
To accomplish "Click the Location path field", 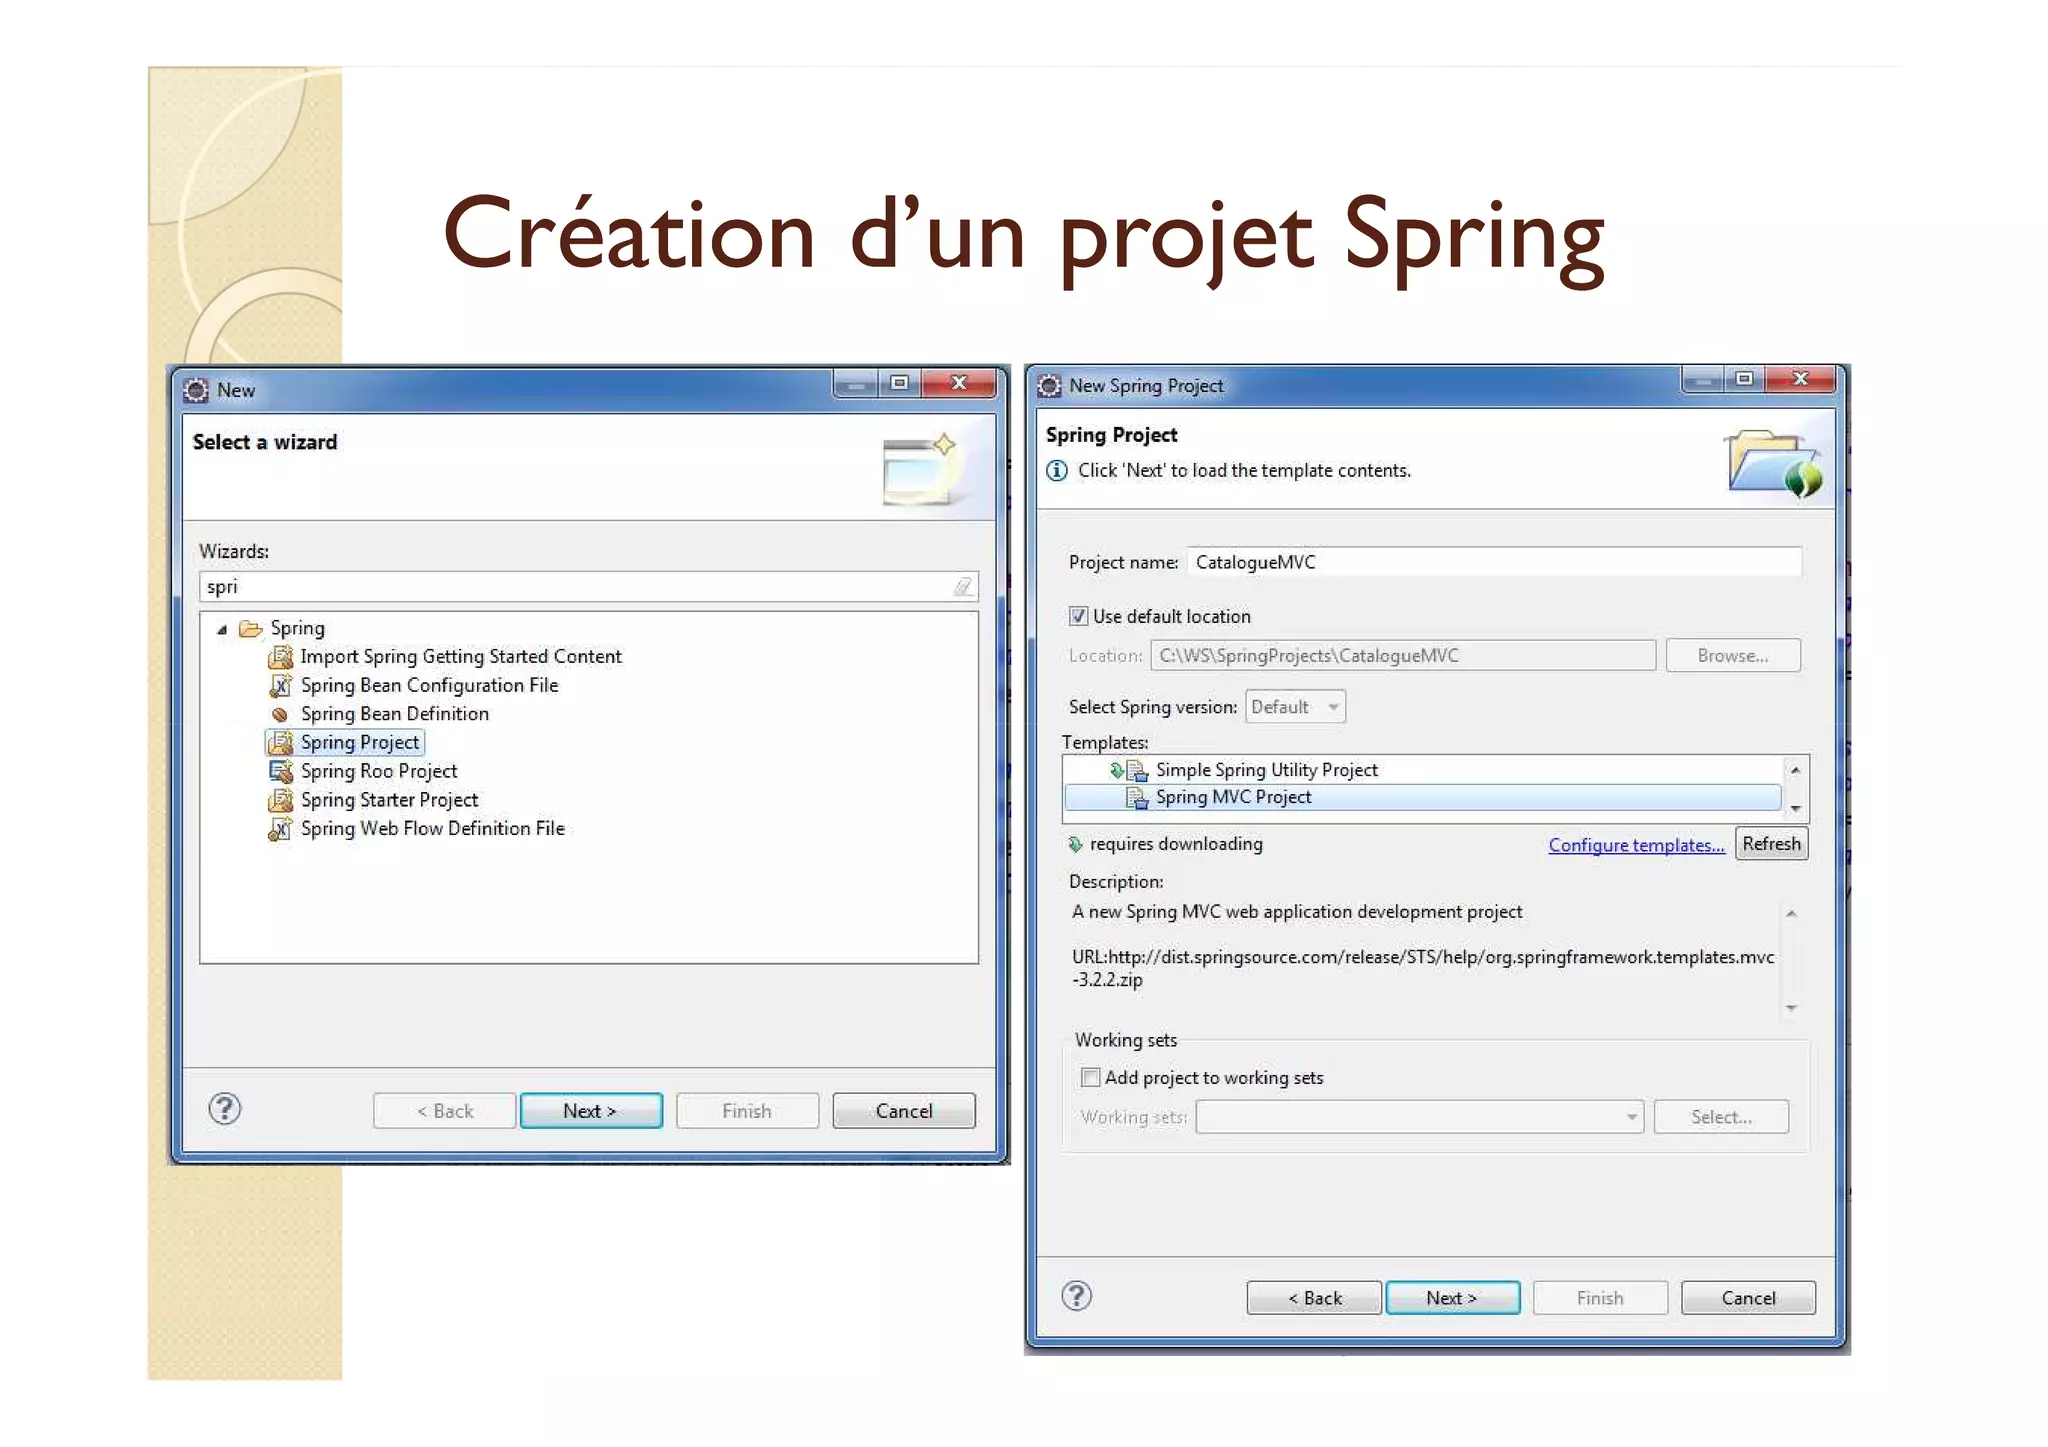I will click(1403, 656).
